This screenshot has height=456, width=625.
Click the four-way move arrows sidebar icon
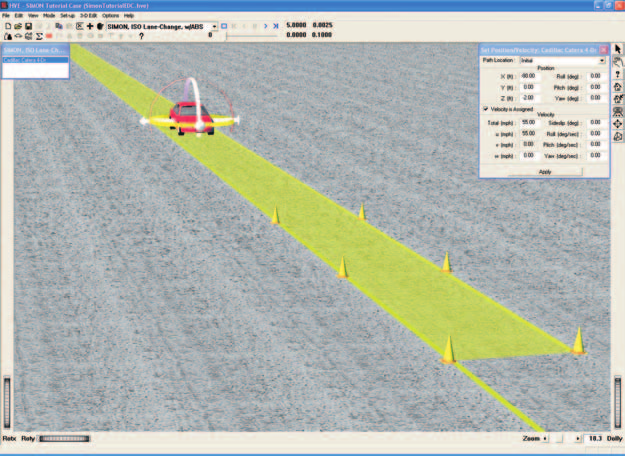click(x=618, y=124)
